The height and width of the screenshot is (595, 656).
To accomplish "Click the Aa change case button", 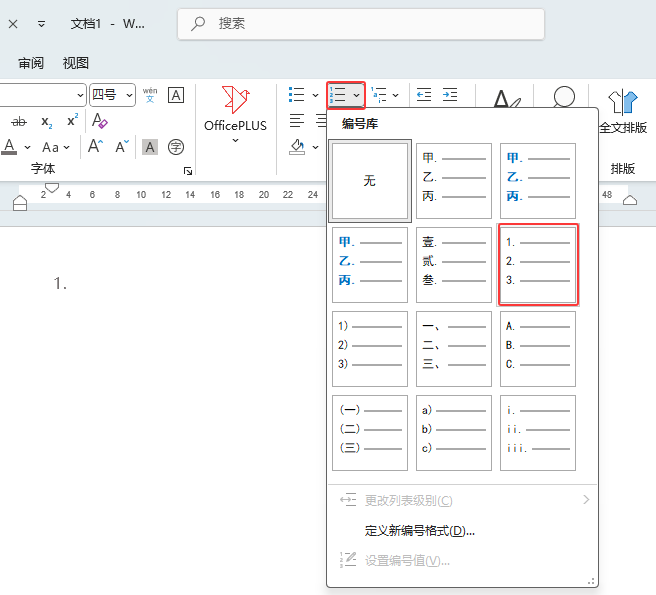I will coord(50,147).
